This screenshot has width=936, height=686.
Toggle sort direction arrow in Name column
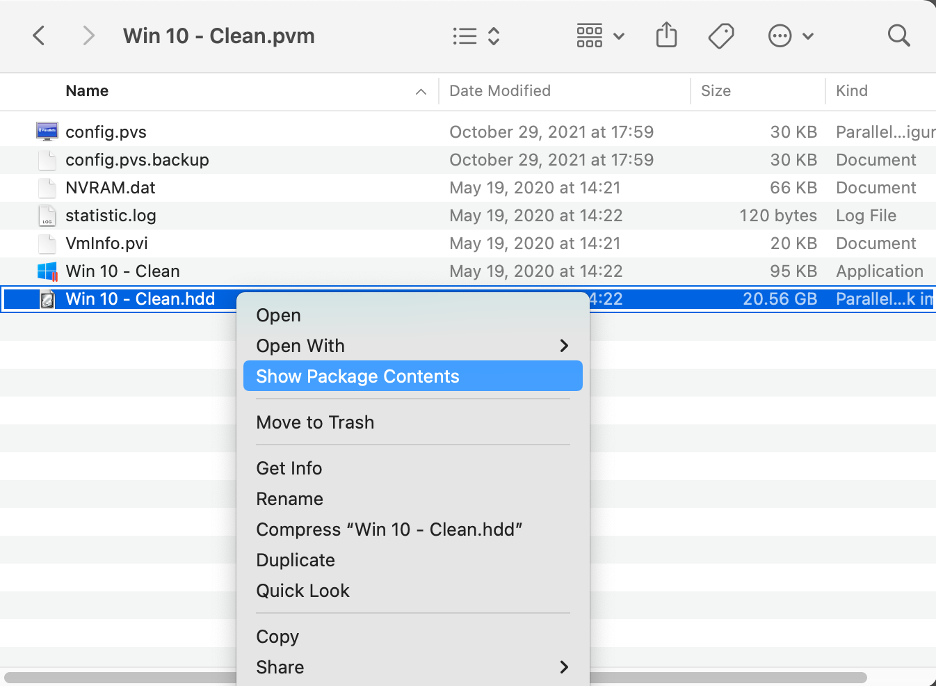point(421,91)
